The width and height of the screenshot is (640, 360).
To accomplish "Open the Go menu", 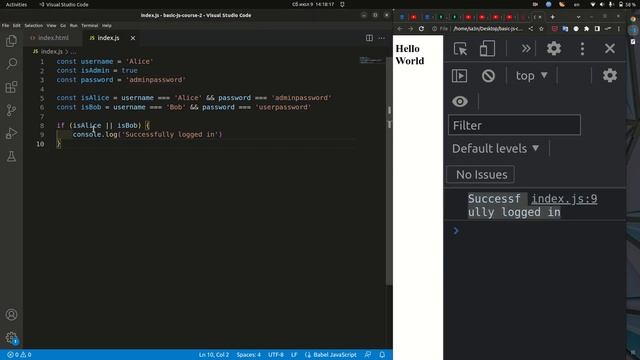I will tap(63, 25).
